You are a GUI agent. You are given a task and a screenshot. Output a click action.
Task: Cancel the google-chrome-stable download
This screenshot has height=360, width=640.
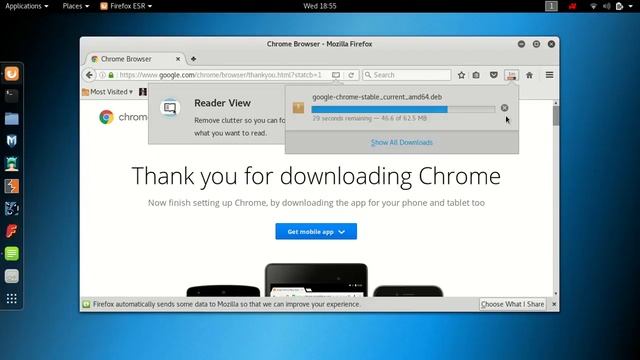point(504,108)
